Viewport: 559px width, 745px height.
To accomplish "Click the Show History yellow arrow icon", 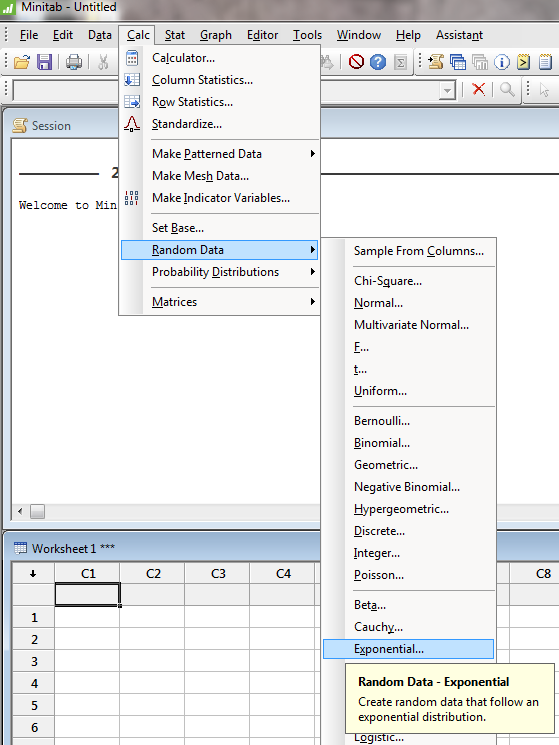I will click(x=523, y=62).
